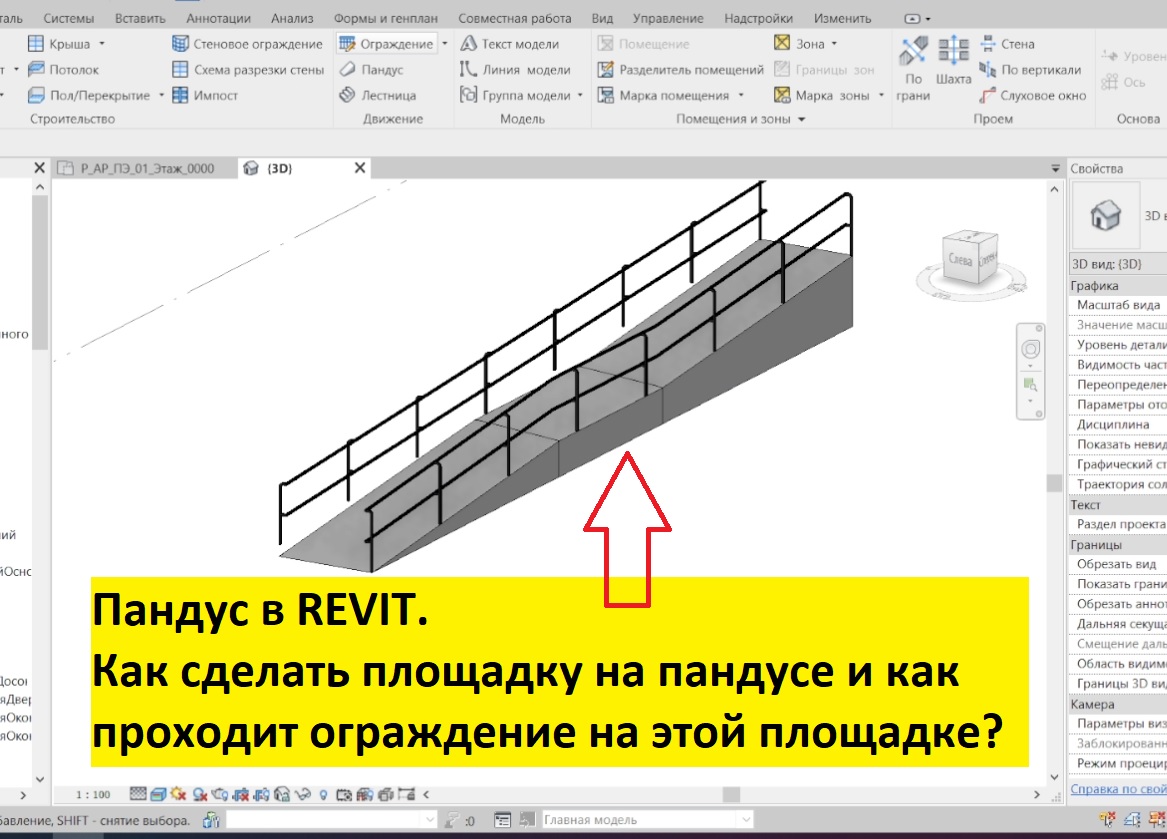Select Марка зоны area tag tool
This screenshot has height=839, width=1167.
coord(822,95)
